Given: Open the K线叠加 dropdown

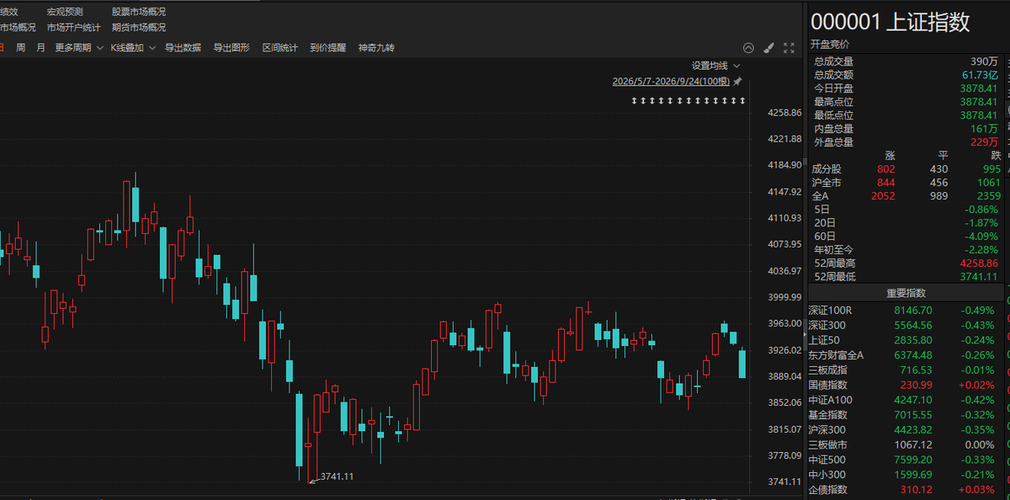Looking at the screenshot, I should pyautogui.click(x=133, y=48).
